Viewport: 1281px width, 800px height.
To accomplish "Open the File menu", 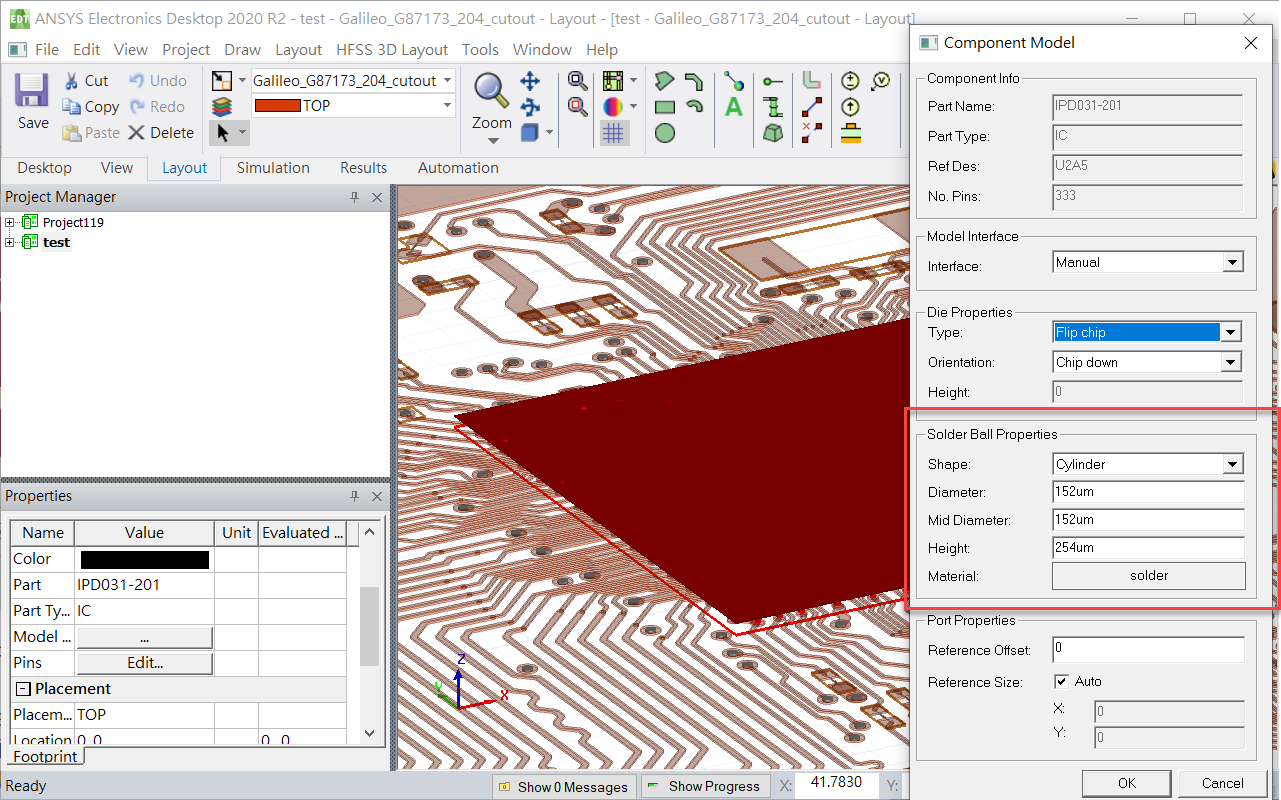I will click(x=46, y=49).
